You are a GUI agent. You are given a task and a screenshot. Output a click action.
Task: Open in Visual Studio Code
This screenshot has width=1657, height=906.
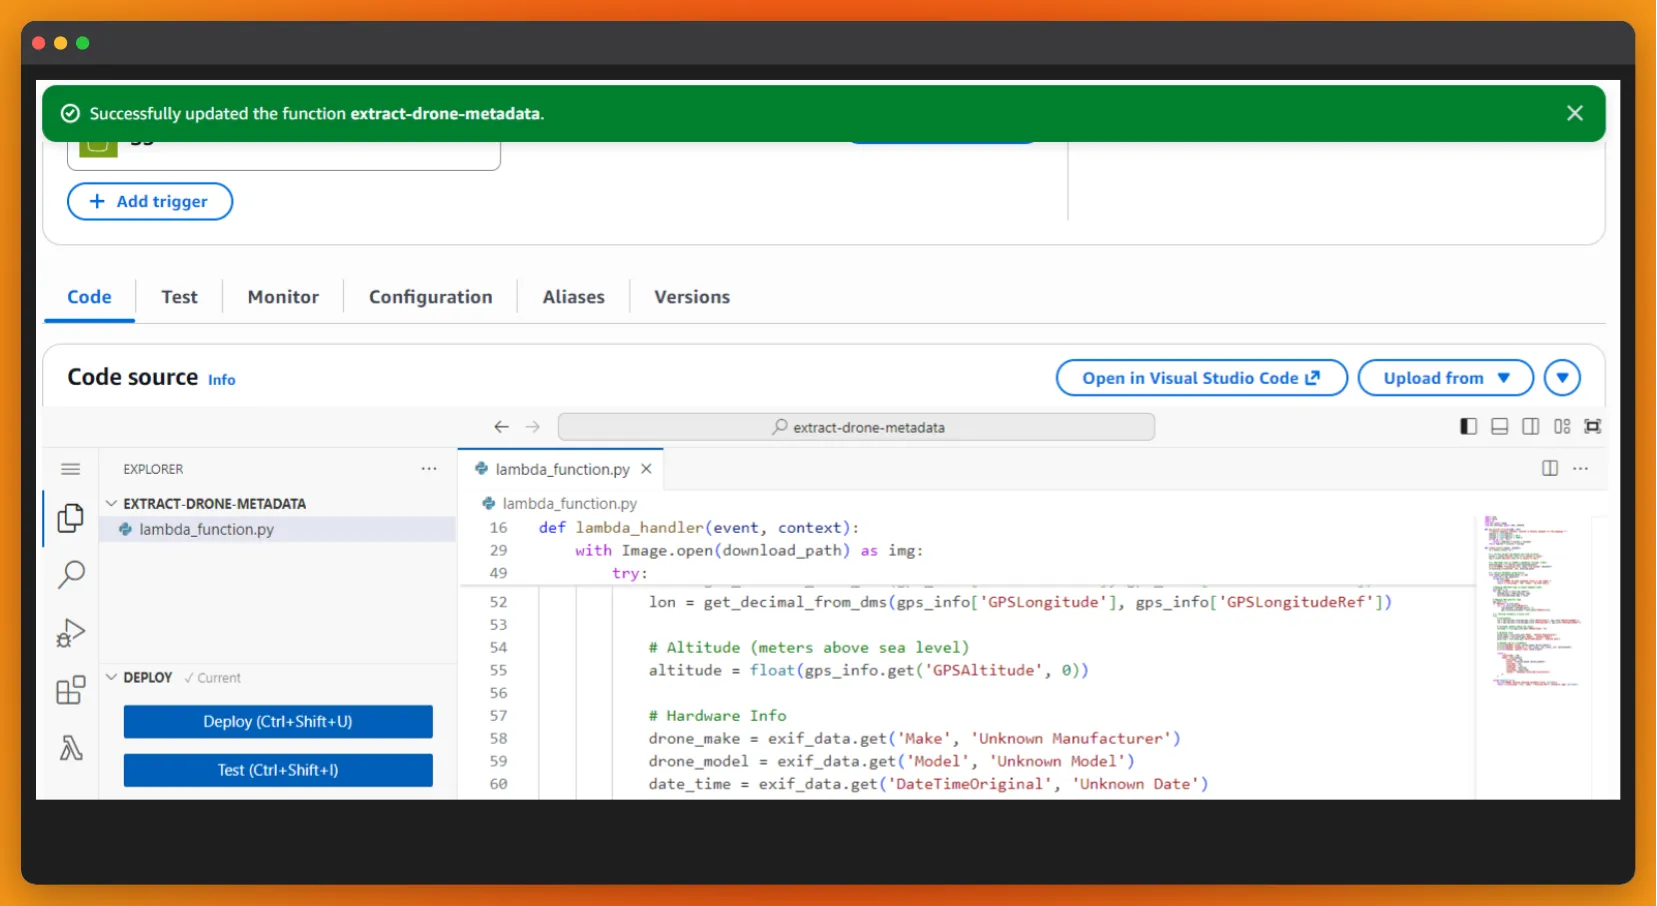coord(1200,378)
